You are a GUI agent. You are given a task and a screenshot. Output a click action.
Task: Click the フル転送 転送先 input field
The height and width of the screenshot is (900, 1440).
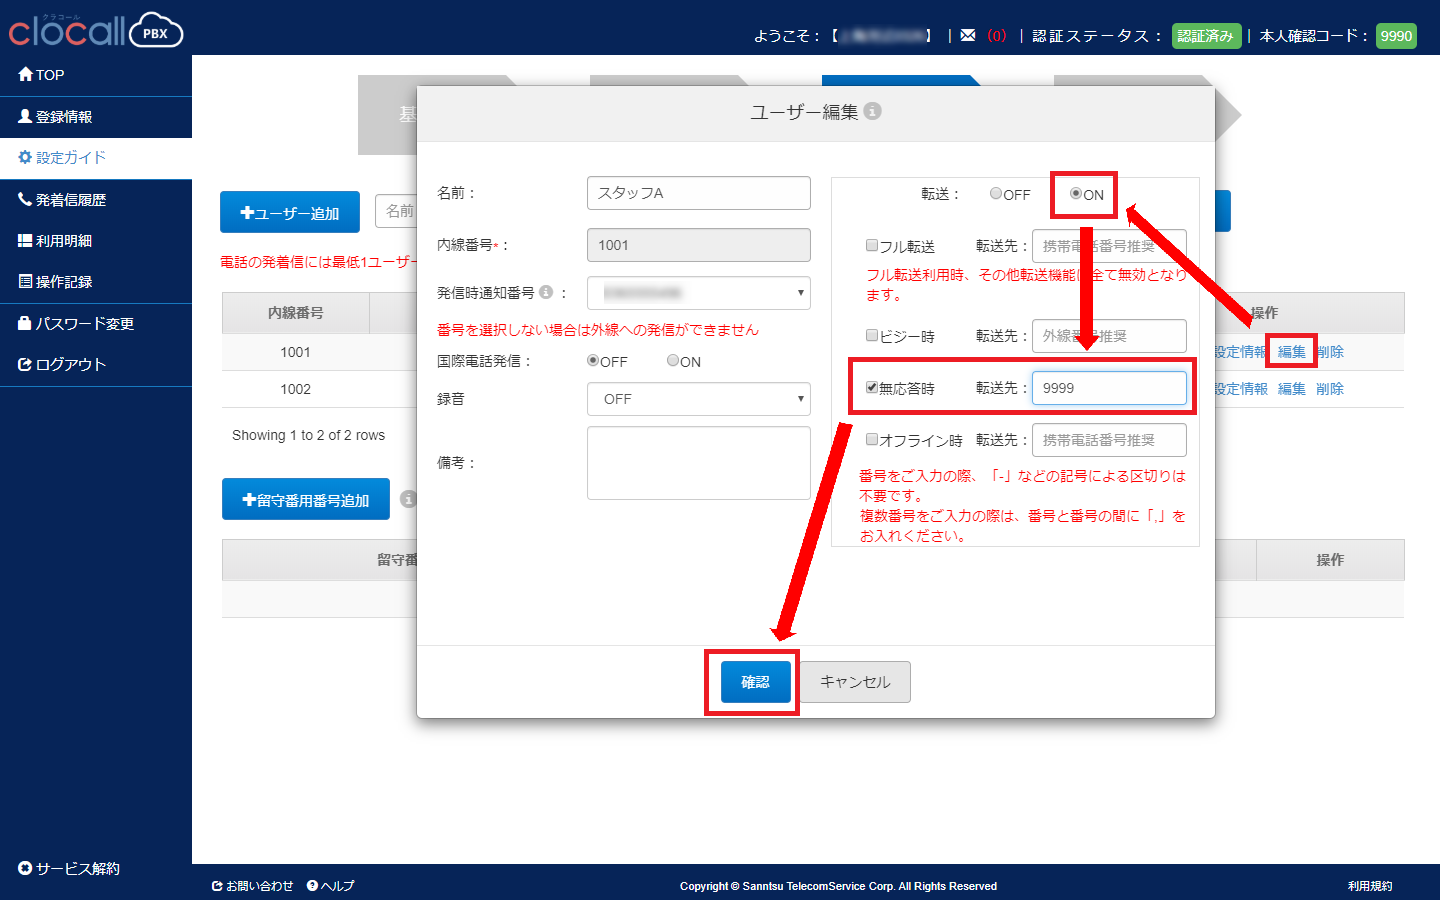1109,246
